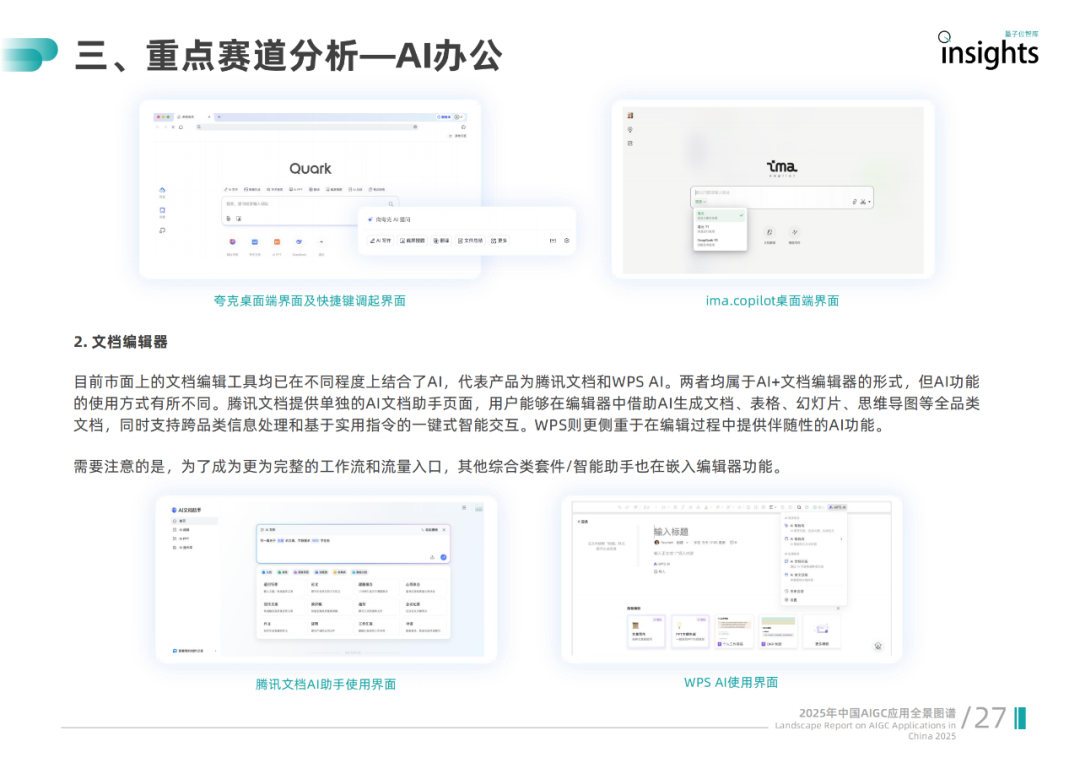The width and height of the screenshot is (1080, 763).
Task: Click the keyboard icon in Quark AI popup
Action: tap(552, 240)
